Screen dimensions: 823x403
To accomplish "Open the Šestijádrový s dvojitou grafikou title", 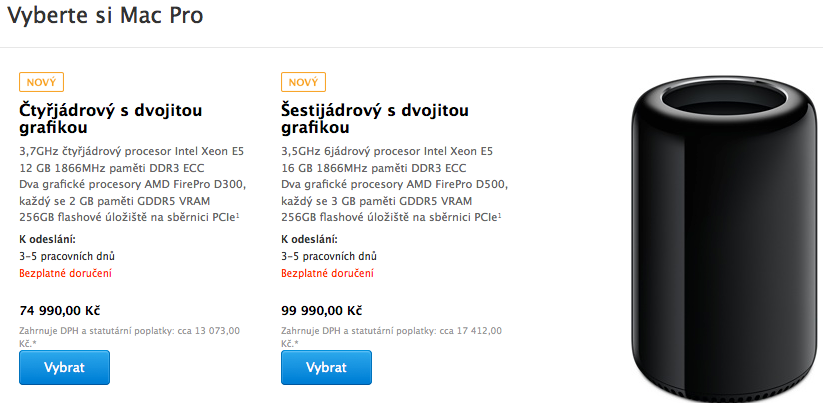I will point(375,119).
